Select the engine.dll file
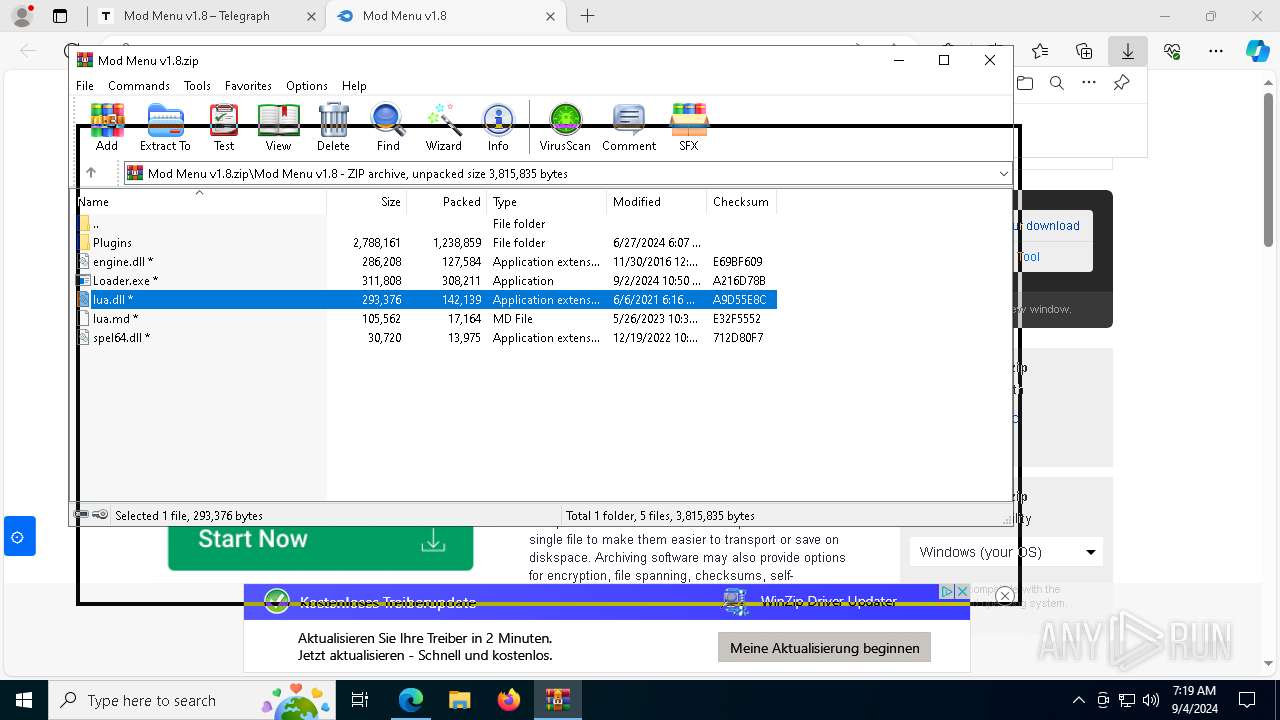 pos(426,262)
